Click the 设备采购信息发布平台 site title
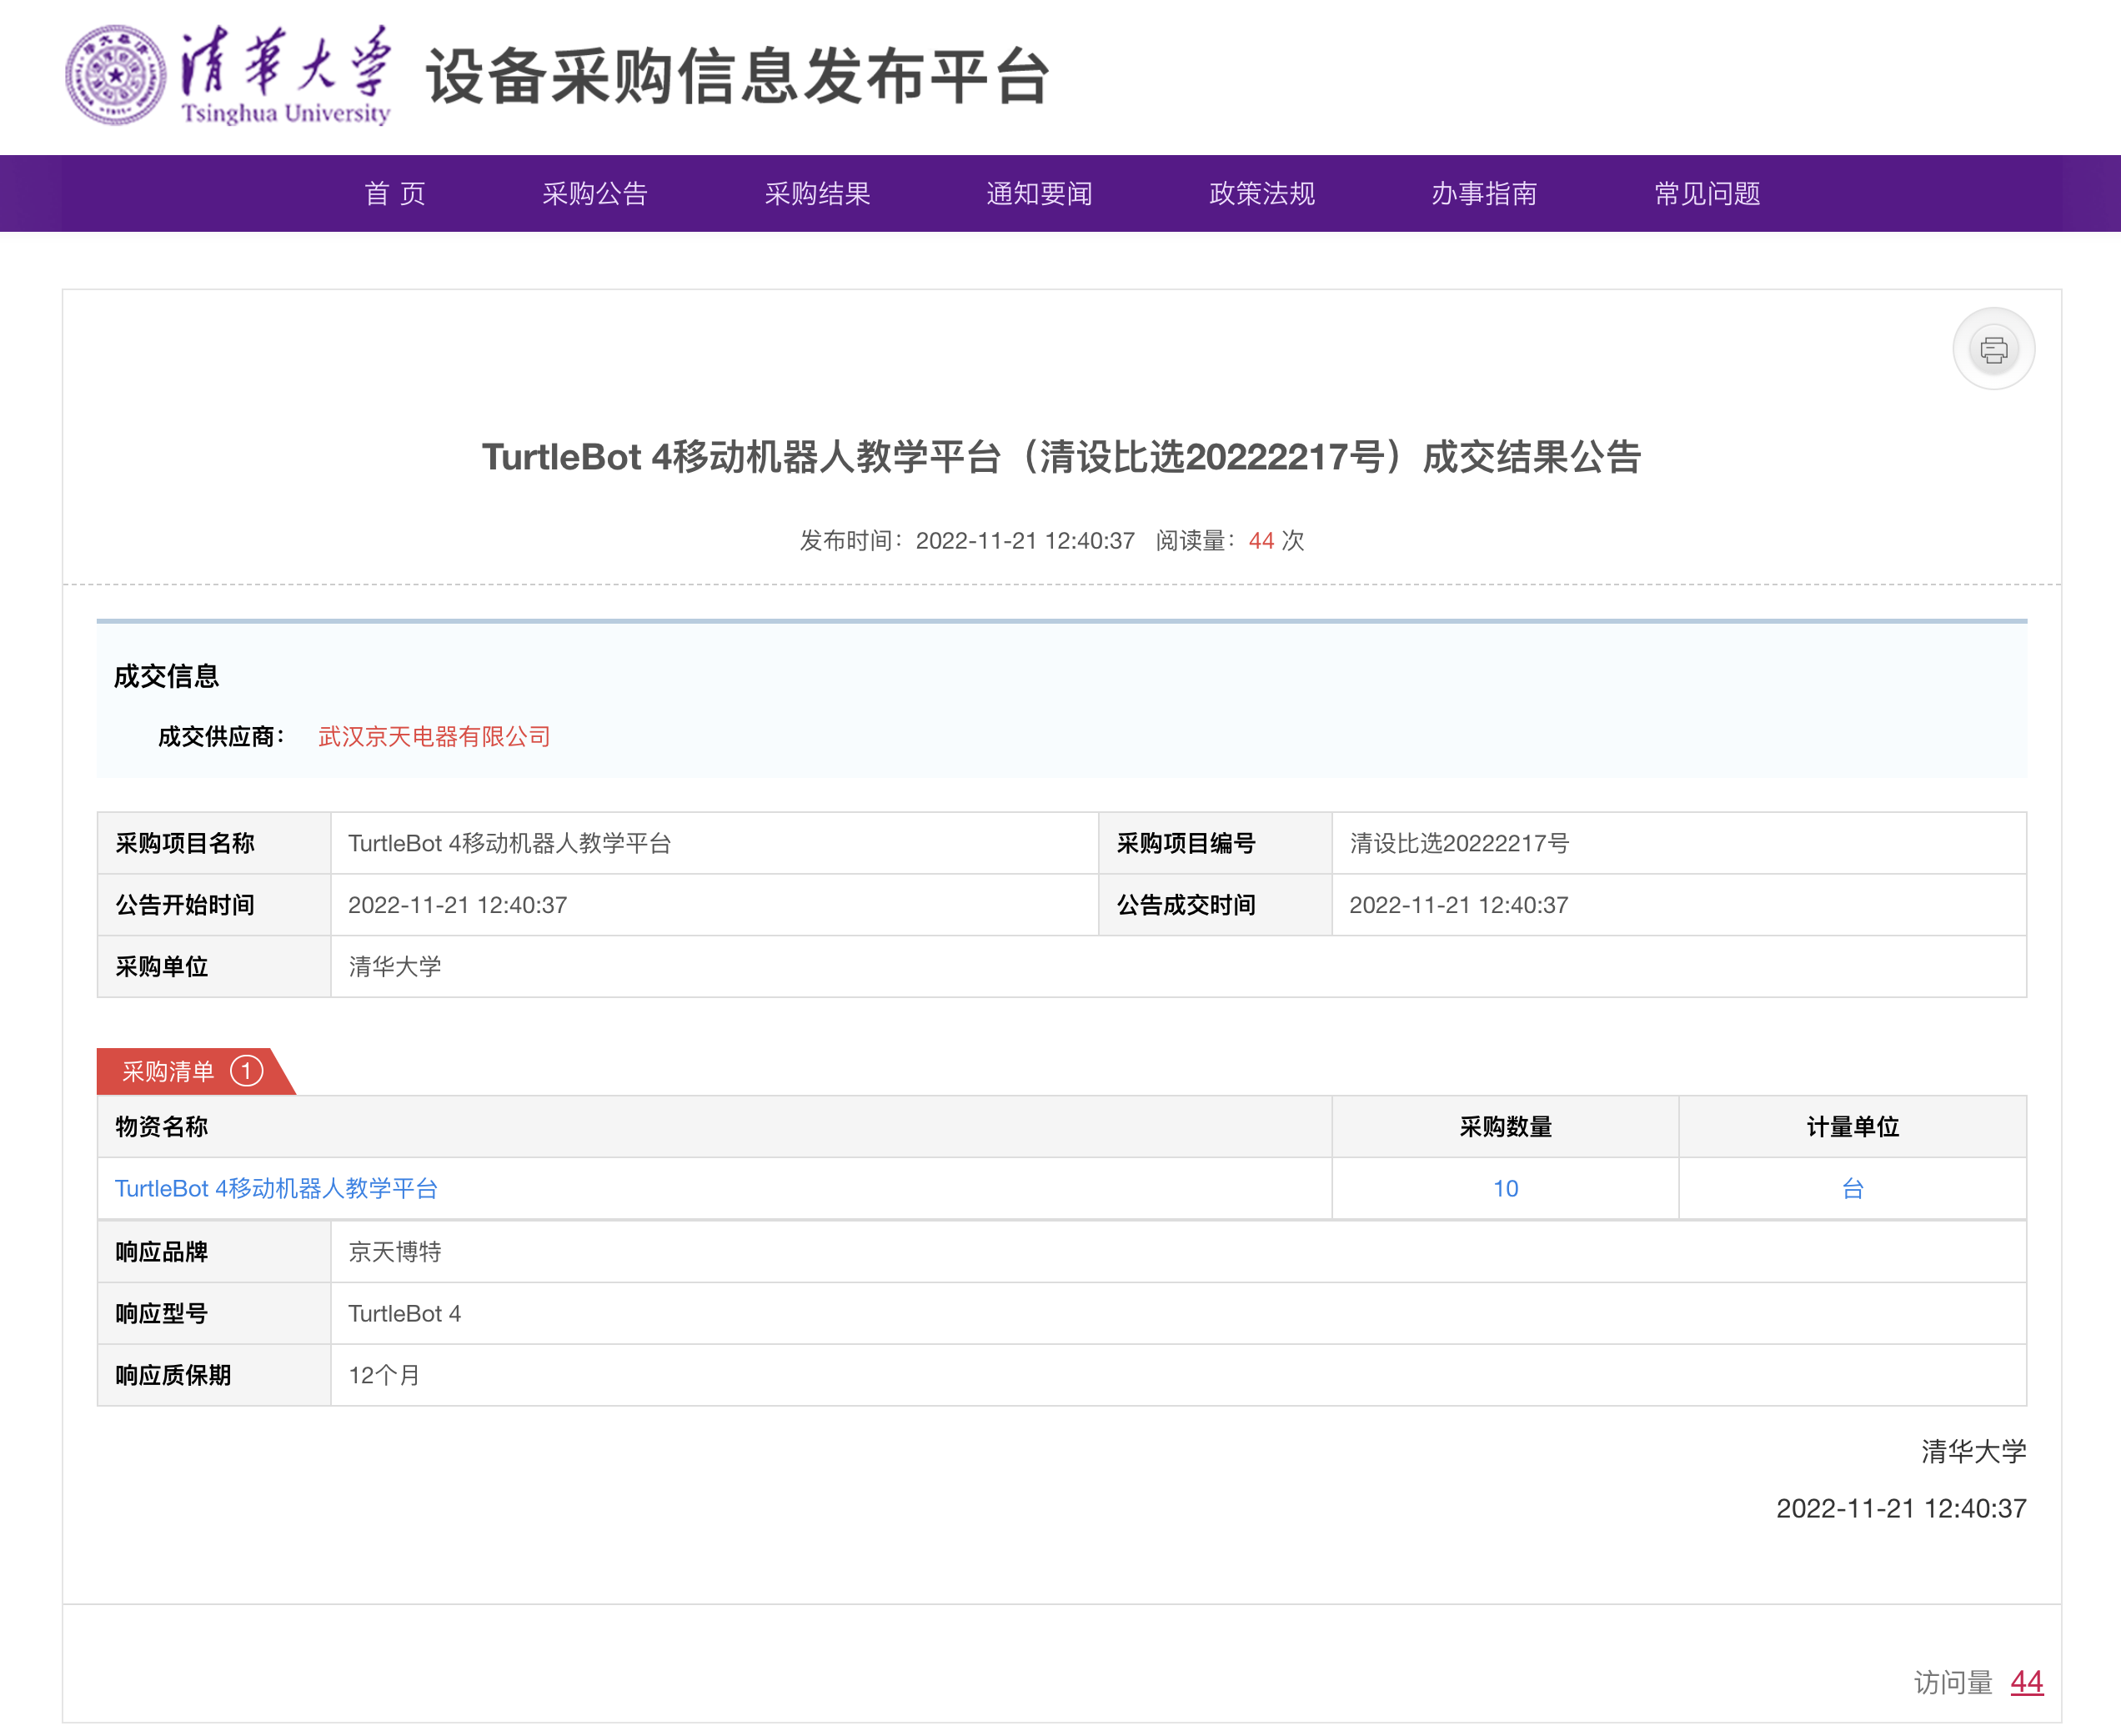The height and width of the screenshot is (1736, 2121). click(x=738, y=76)
